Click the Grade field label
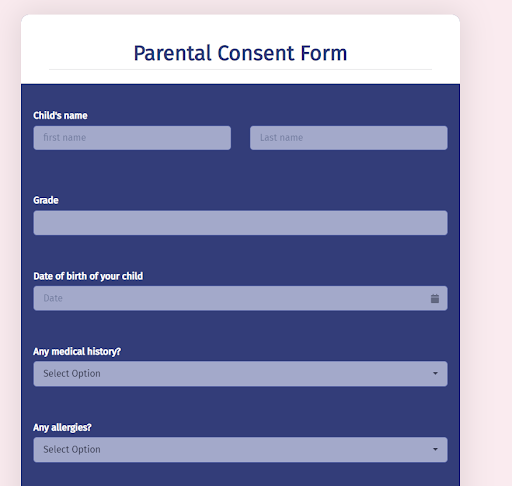The image size is (512, 486). 46,200
